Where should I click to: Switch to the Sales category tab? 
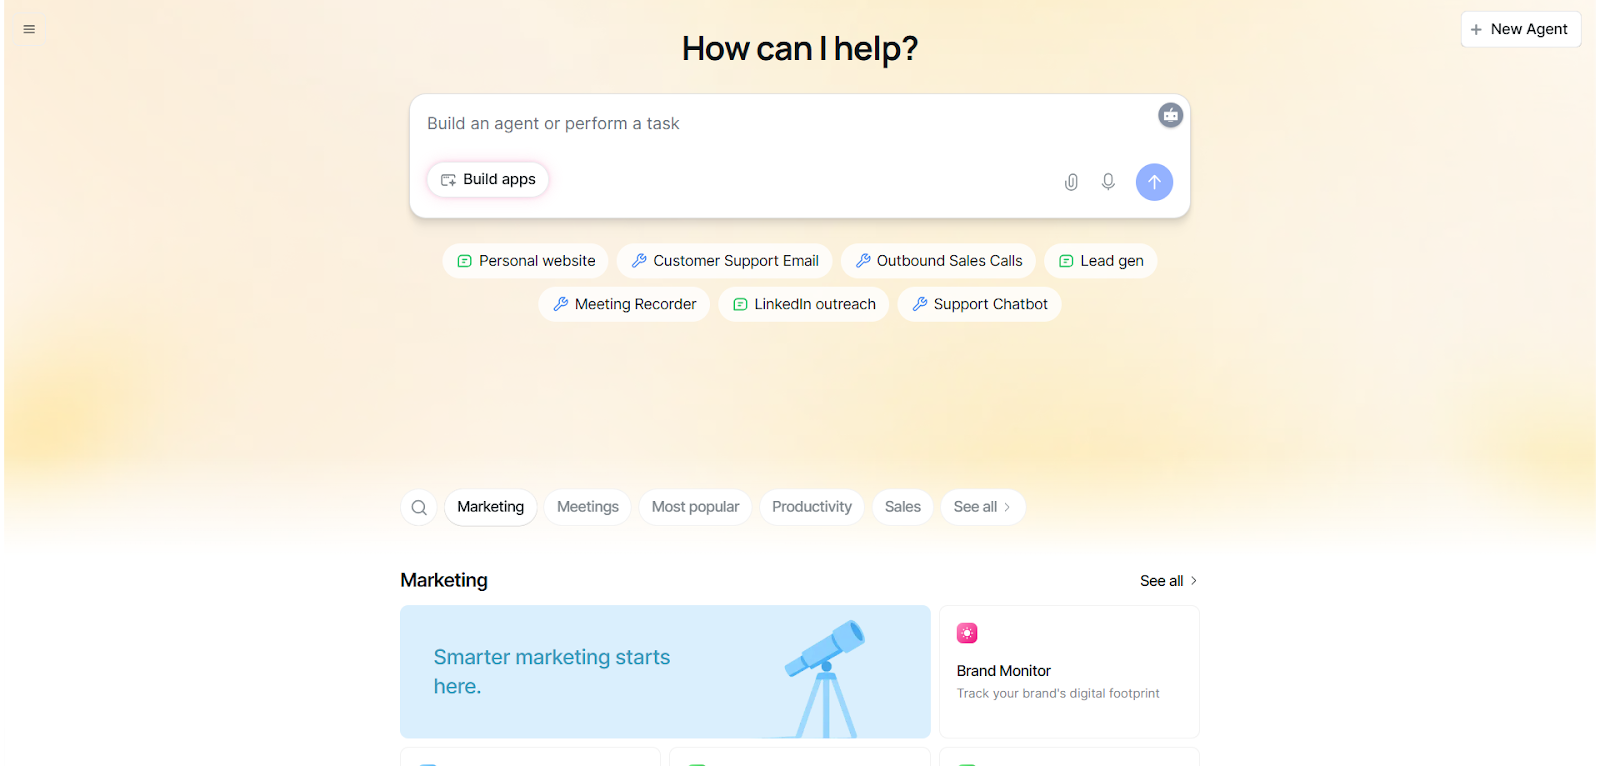coord(903,507)
